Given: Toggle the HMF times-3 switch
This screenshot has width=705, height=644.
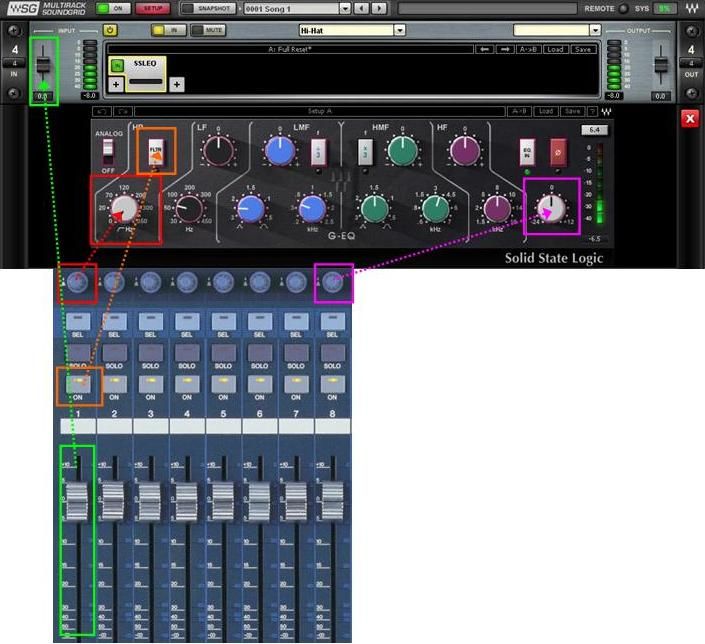Looking at the screenshot, I should coord(365,152).
